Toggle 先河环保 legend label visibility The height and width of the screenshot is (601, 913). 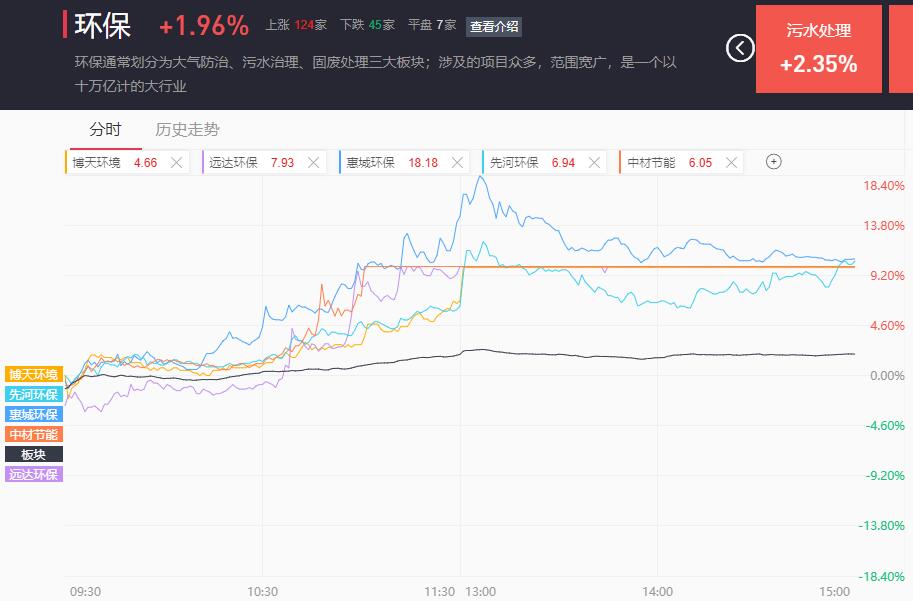(x=34, y=394)
